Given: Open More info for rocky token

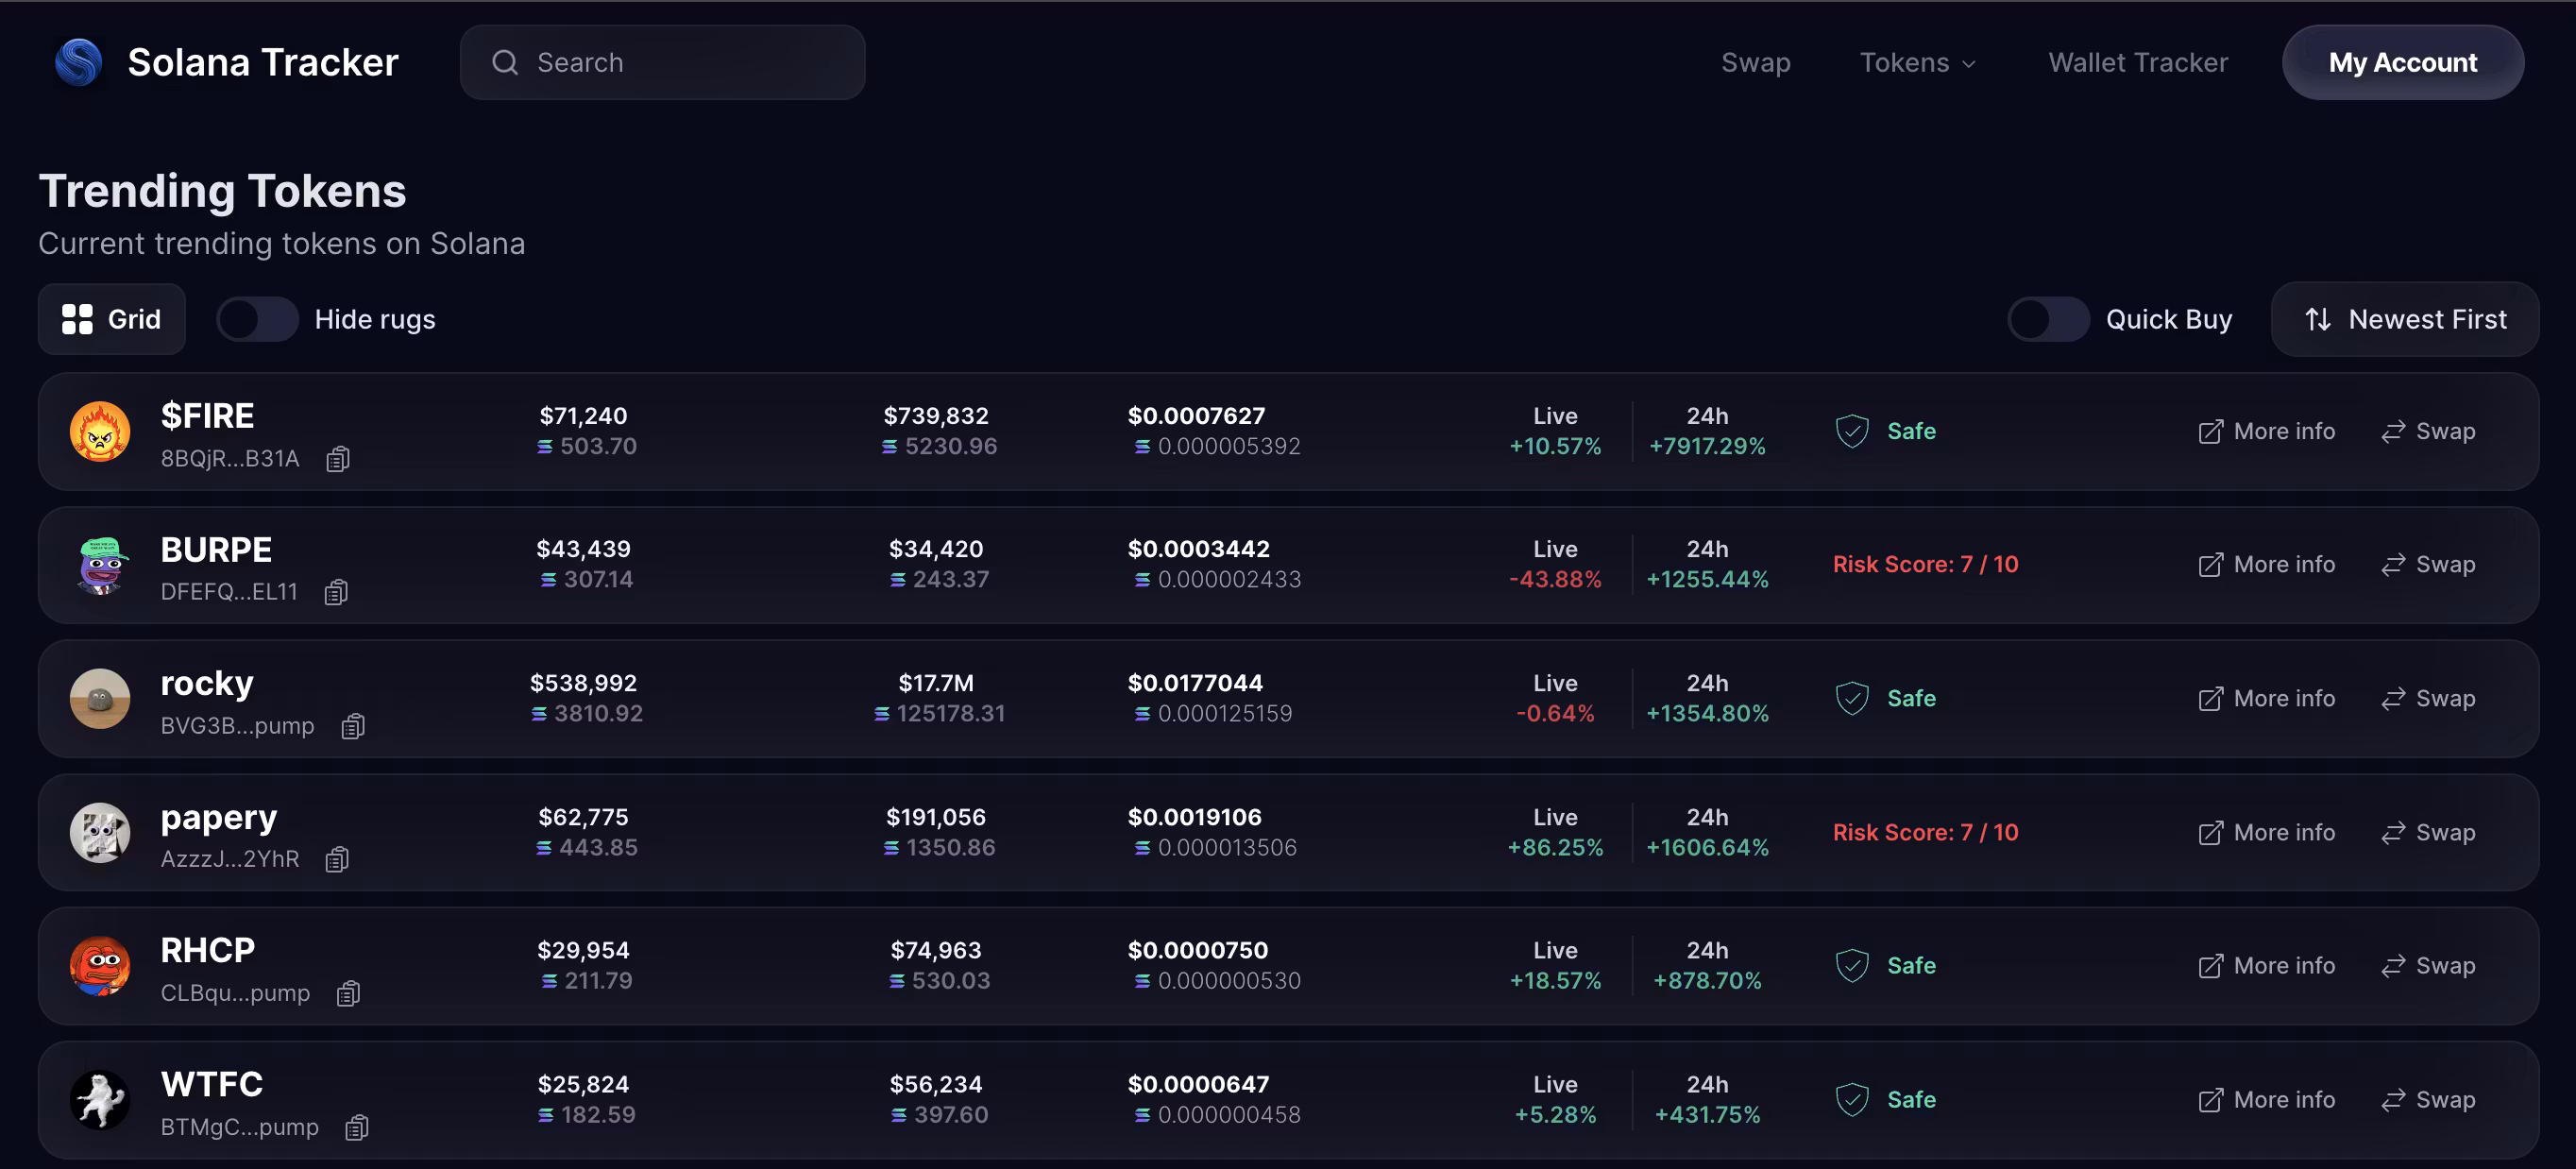Looking at the screenshot, I should coord(2266,698).
